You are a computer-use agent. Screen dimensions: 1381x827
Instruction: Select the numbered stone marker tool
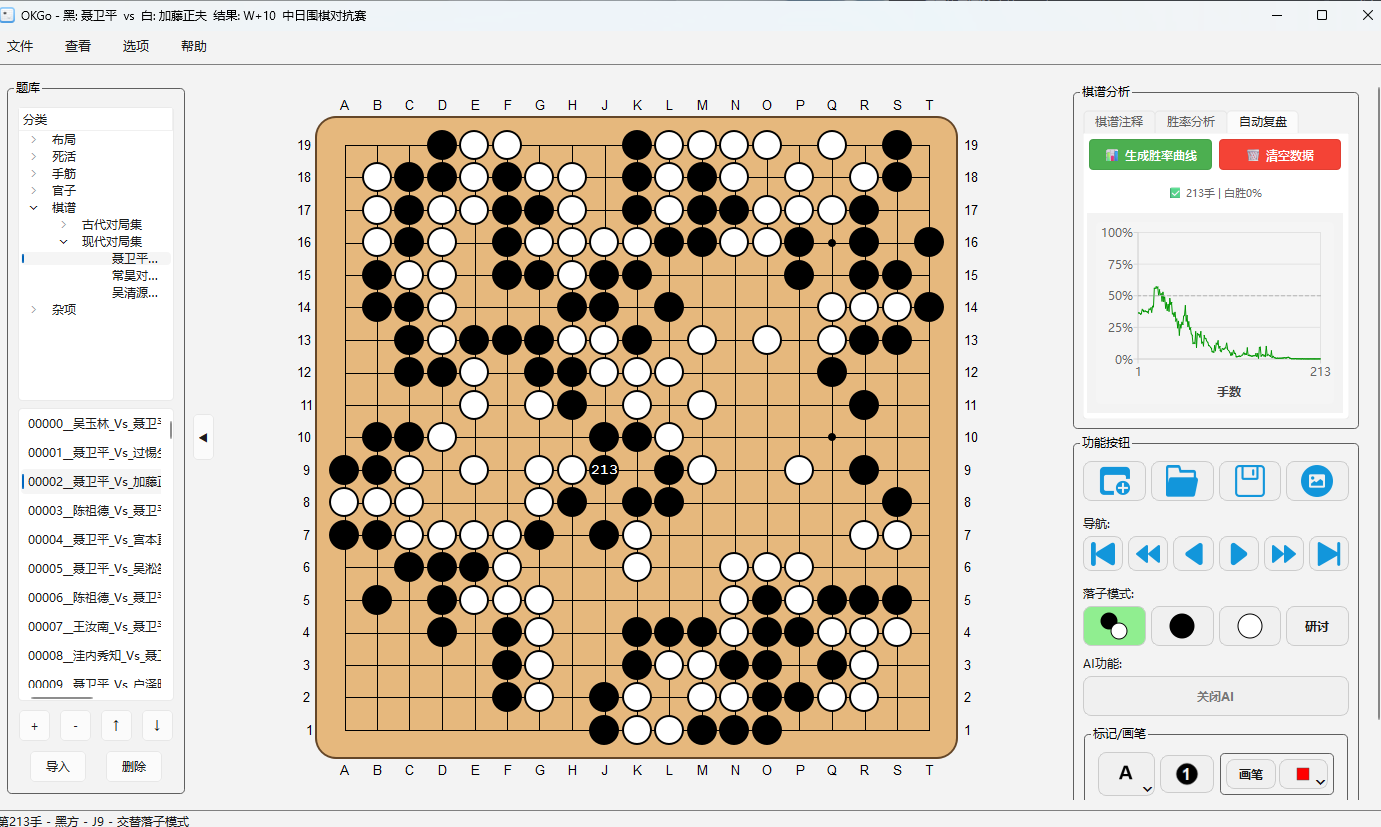[x=1186, y=774]
